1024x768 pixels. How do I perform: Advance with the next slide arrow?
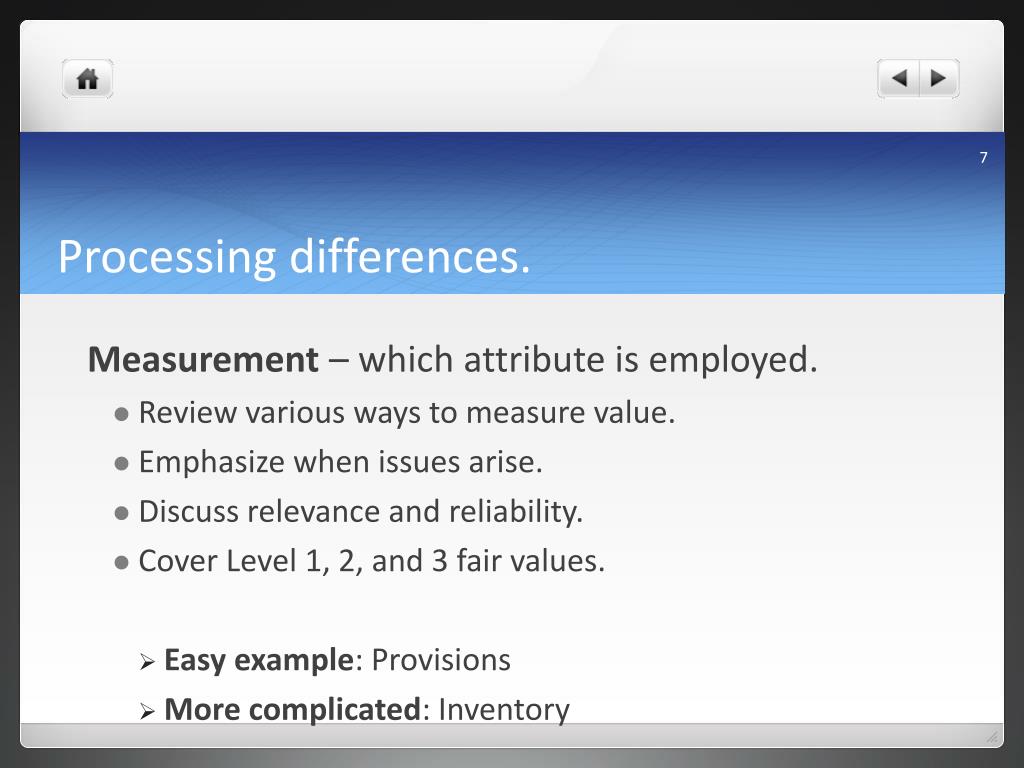tap(938, 78)
